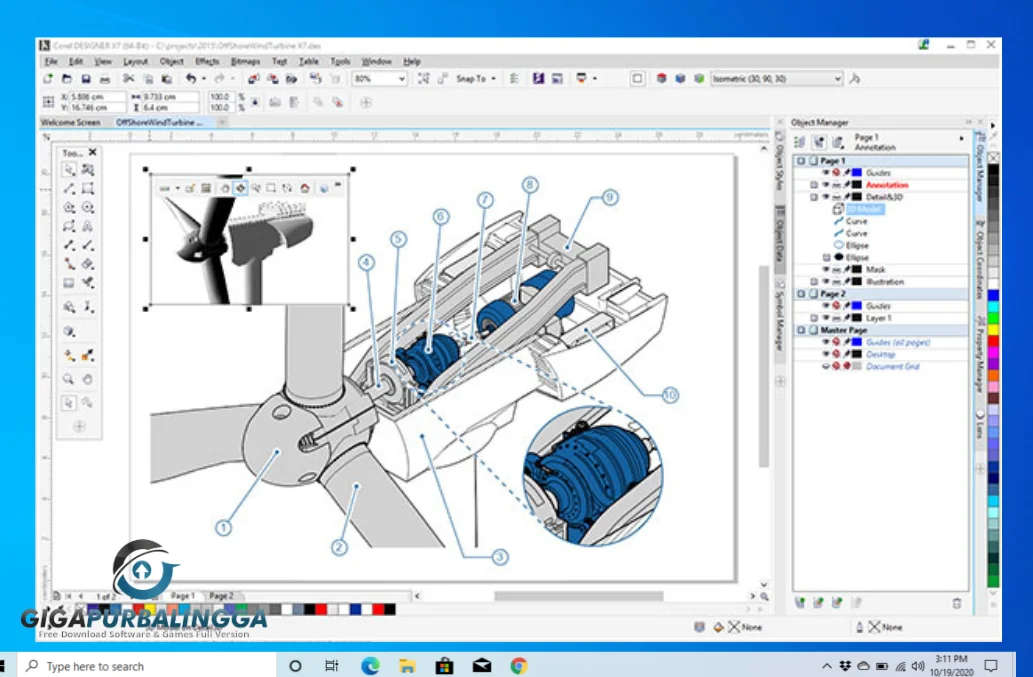Open the File menu

click(x=51, y=61)
